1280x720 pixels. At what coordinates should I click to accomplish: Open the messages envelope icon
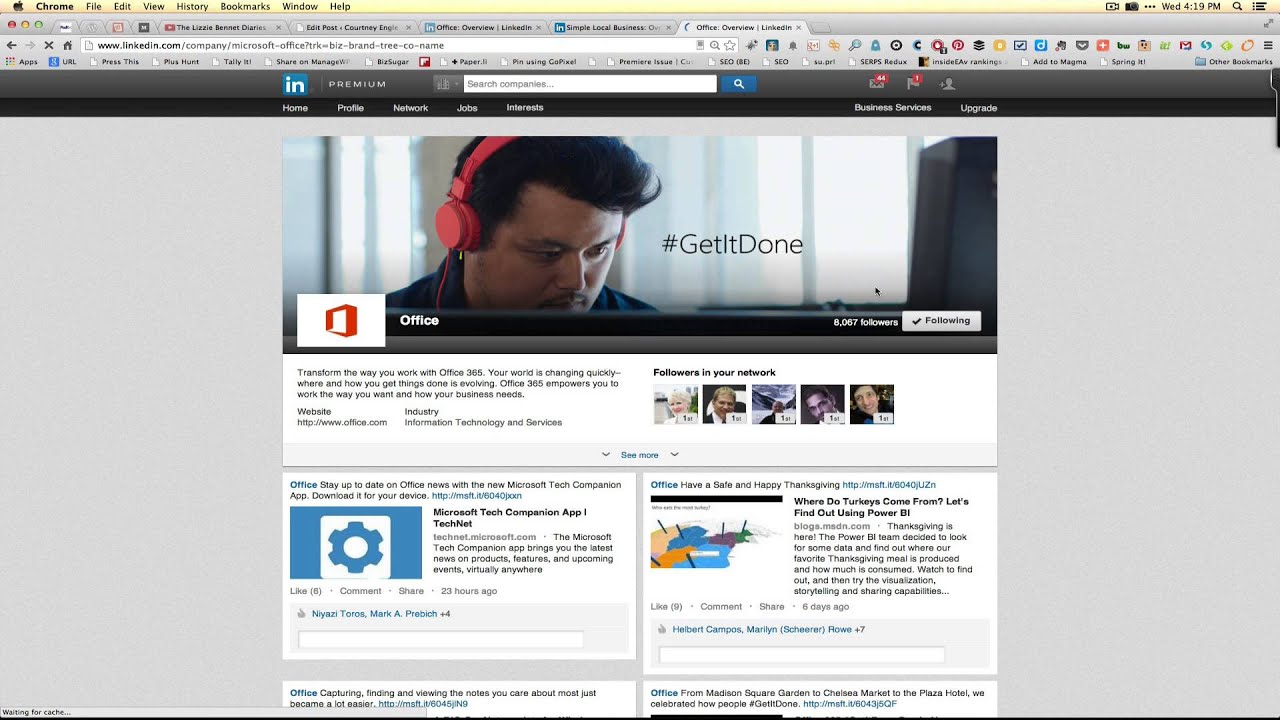[877, 84]
